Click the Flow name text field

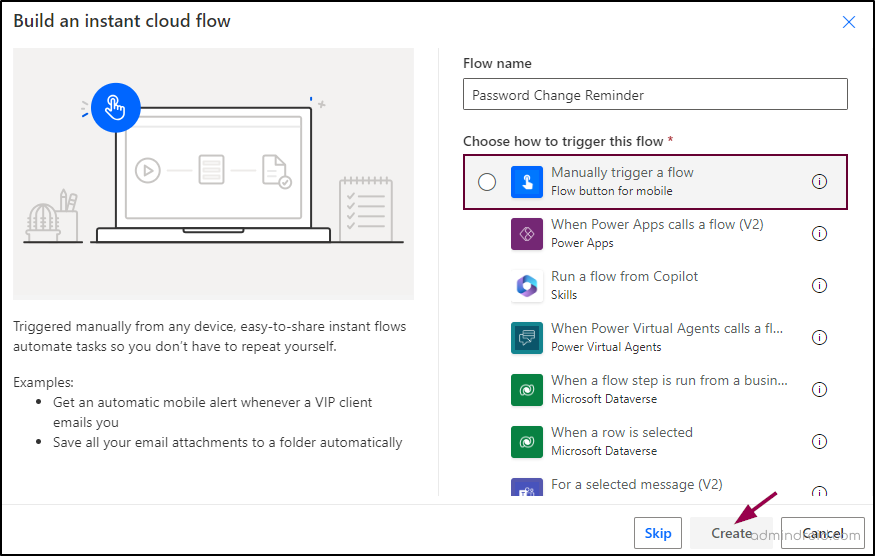tap(655, 95)
